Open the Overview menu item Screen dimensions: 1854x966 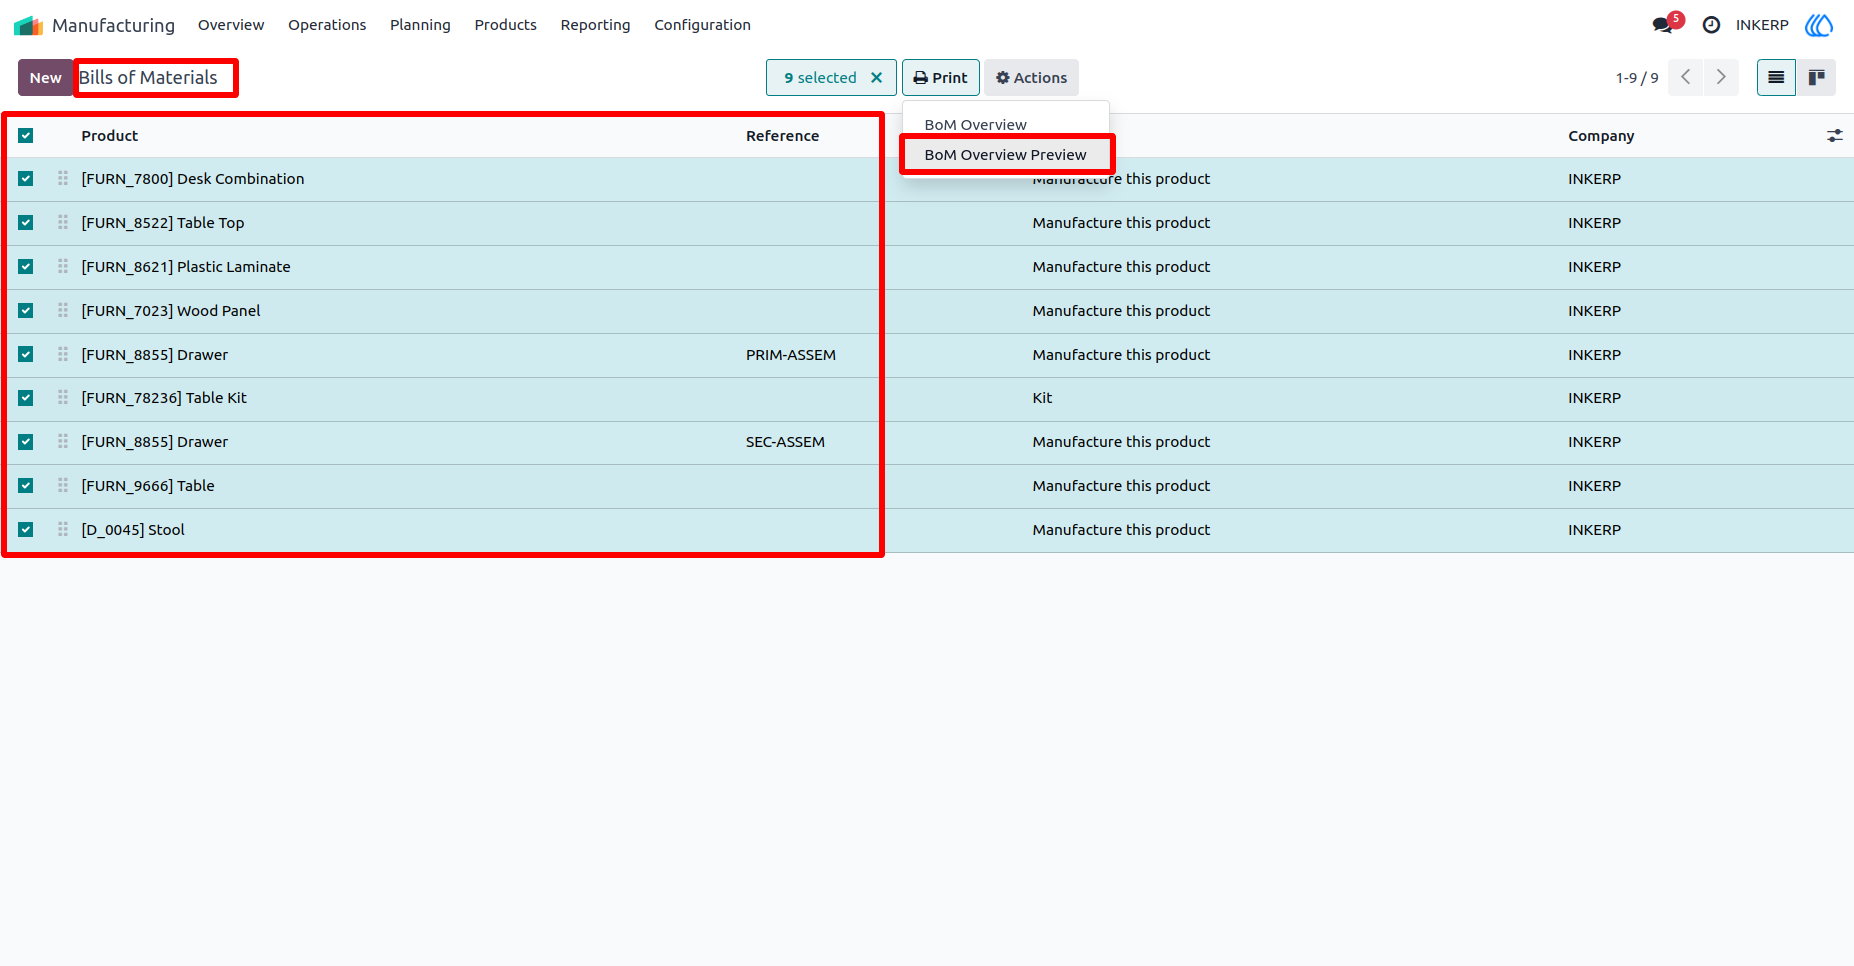[231, 25]
